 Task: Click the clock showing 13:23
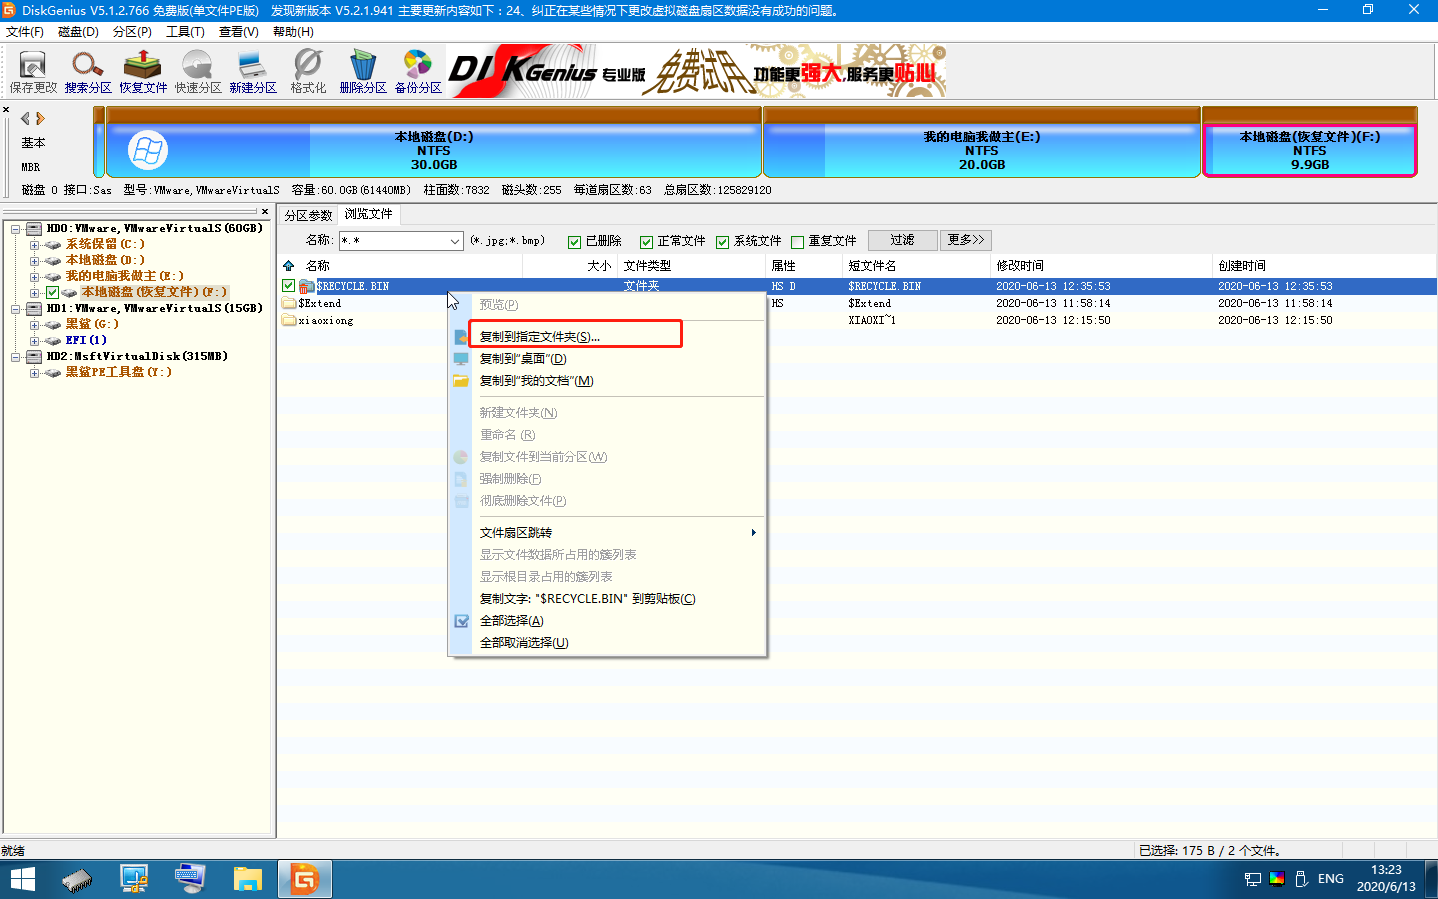1386,870
